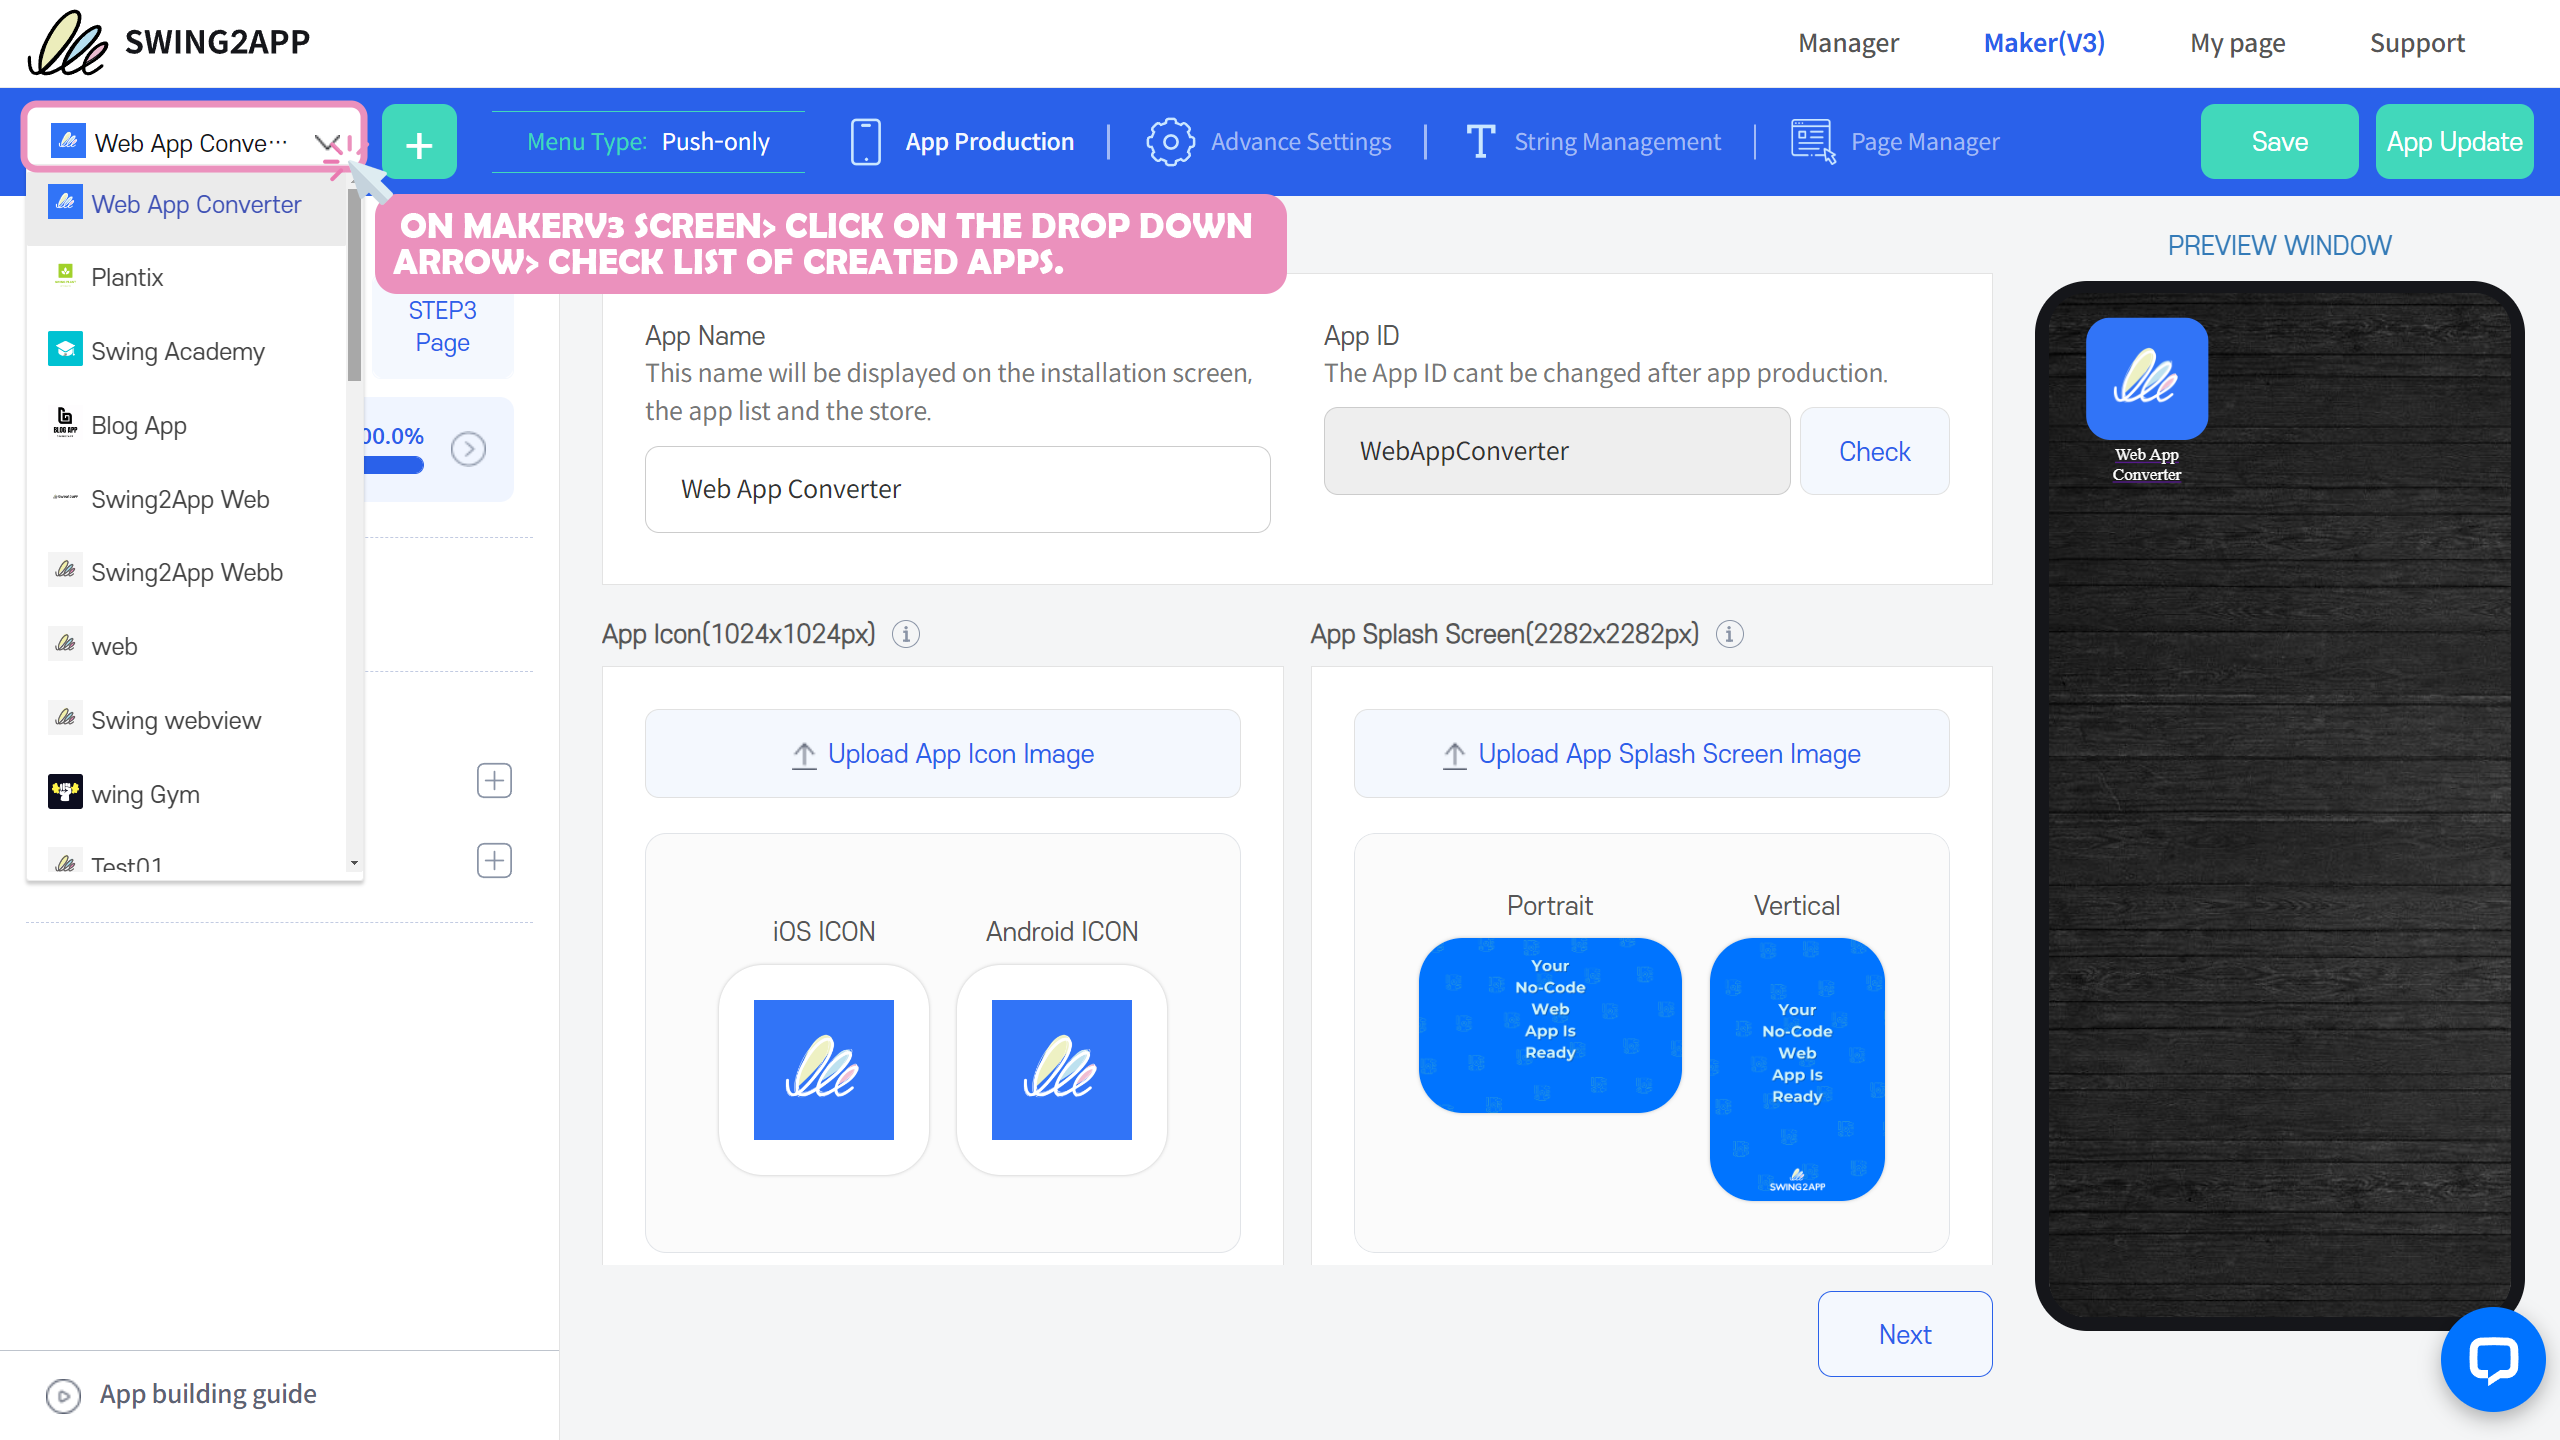Screen dimensions: 2560x1440
Task: Click Check next to App ID
Action: click(x=1874, y=451)
